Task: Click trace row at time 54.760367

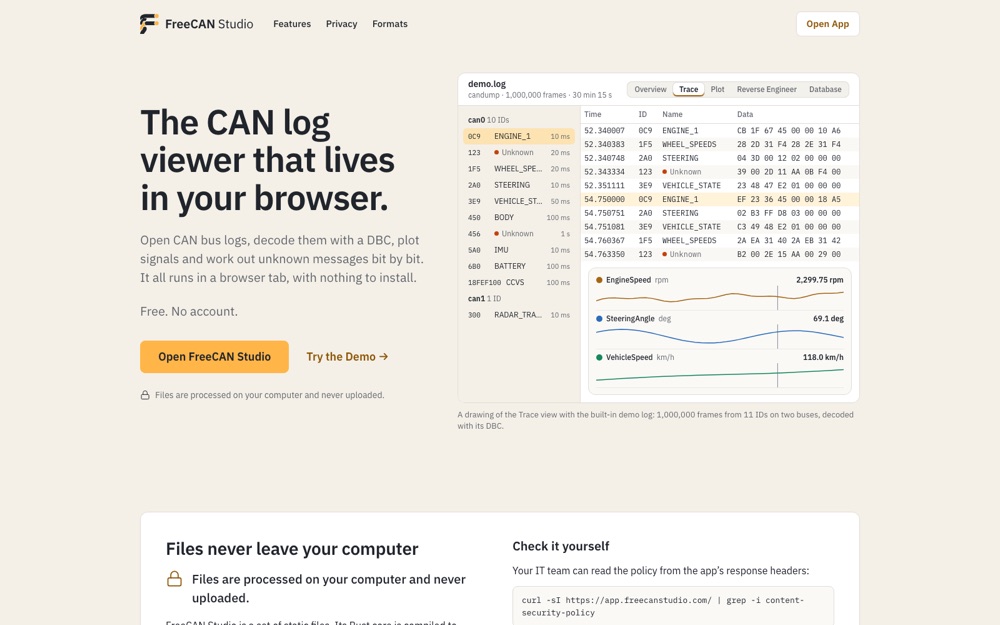Action: tap(719, 240)
